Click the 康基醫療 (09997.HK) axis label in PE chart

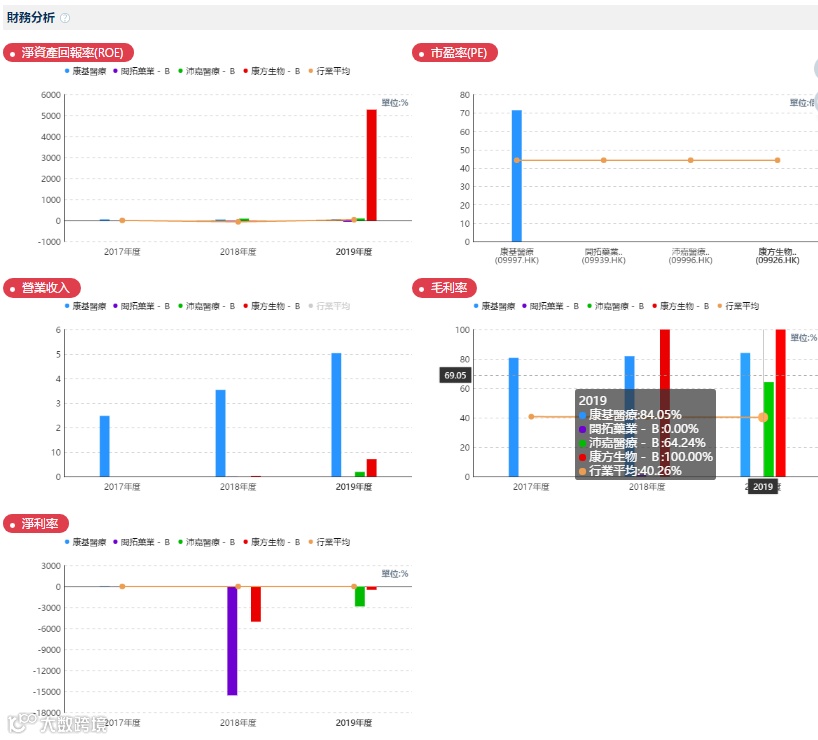[x=516, y=256]
